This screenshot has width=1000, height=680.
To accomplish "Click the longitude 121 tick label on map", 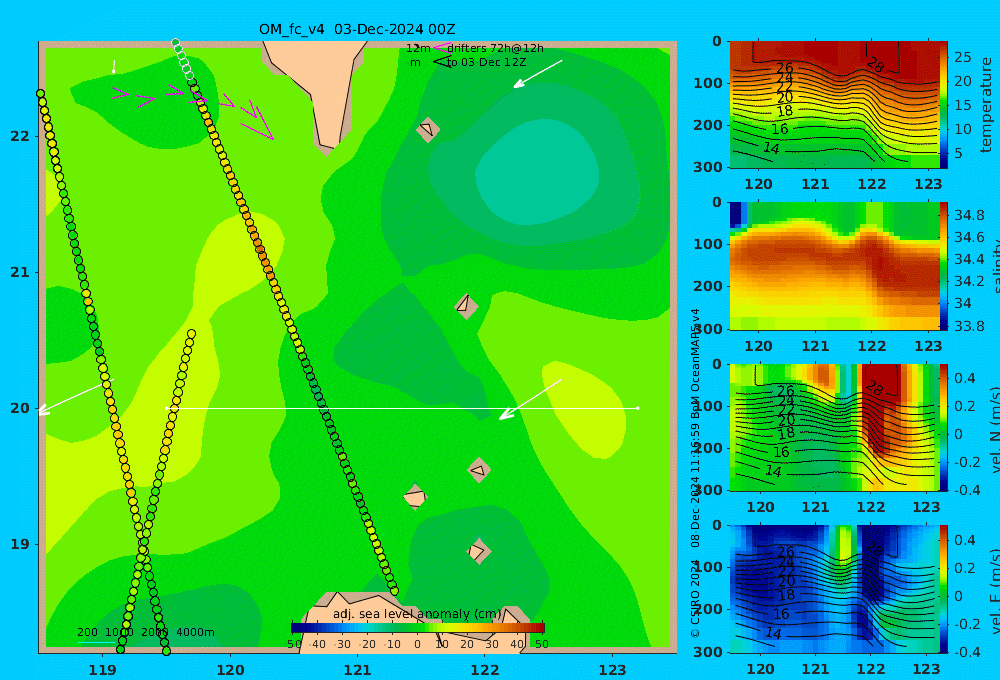I will pos(358,670).
